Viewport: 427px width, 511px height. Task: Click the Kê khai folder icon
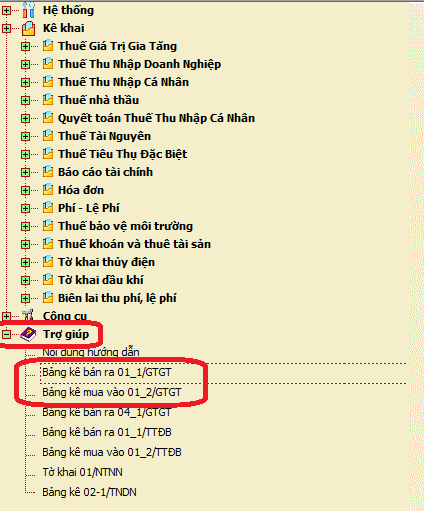[29, 28]
